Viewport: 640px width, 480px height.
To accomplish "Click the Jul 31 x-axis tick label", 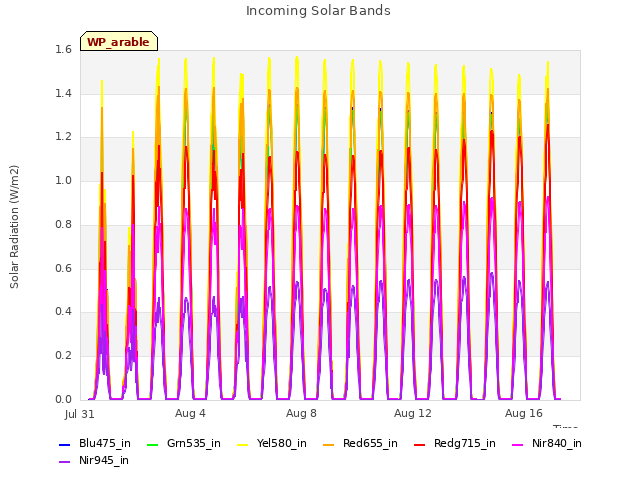I will tap(80, 414).
